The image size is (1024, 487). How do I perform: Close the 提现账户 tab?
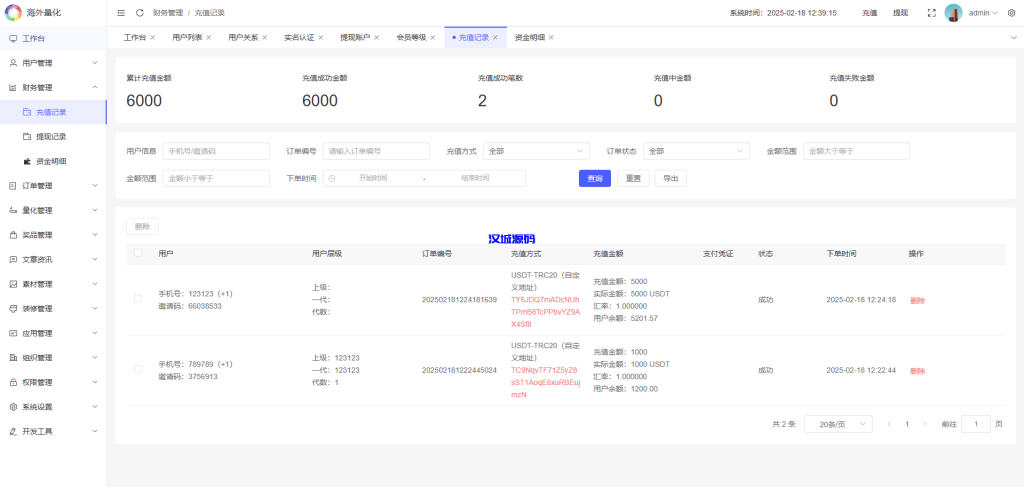tap(377, 38)
